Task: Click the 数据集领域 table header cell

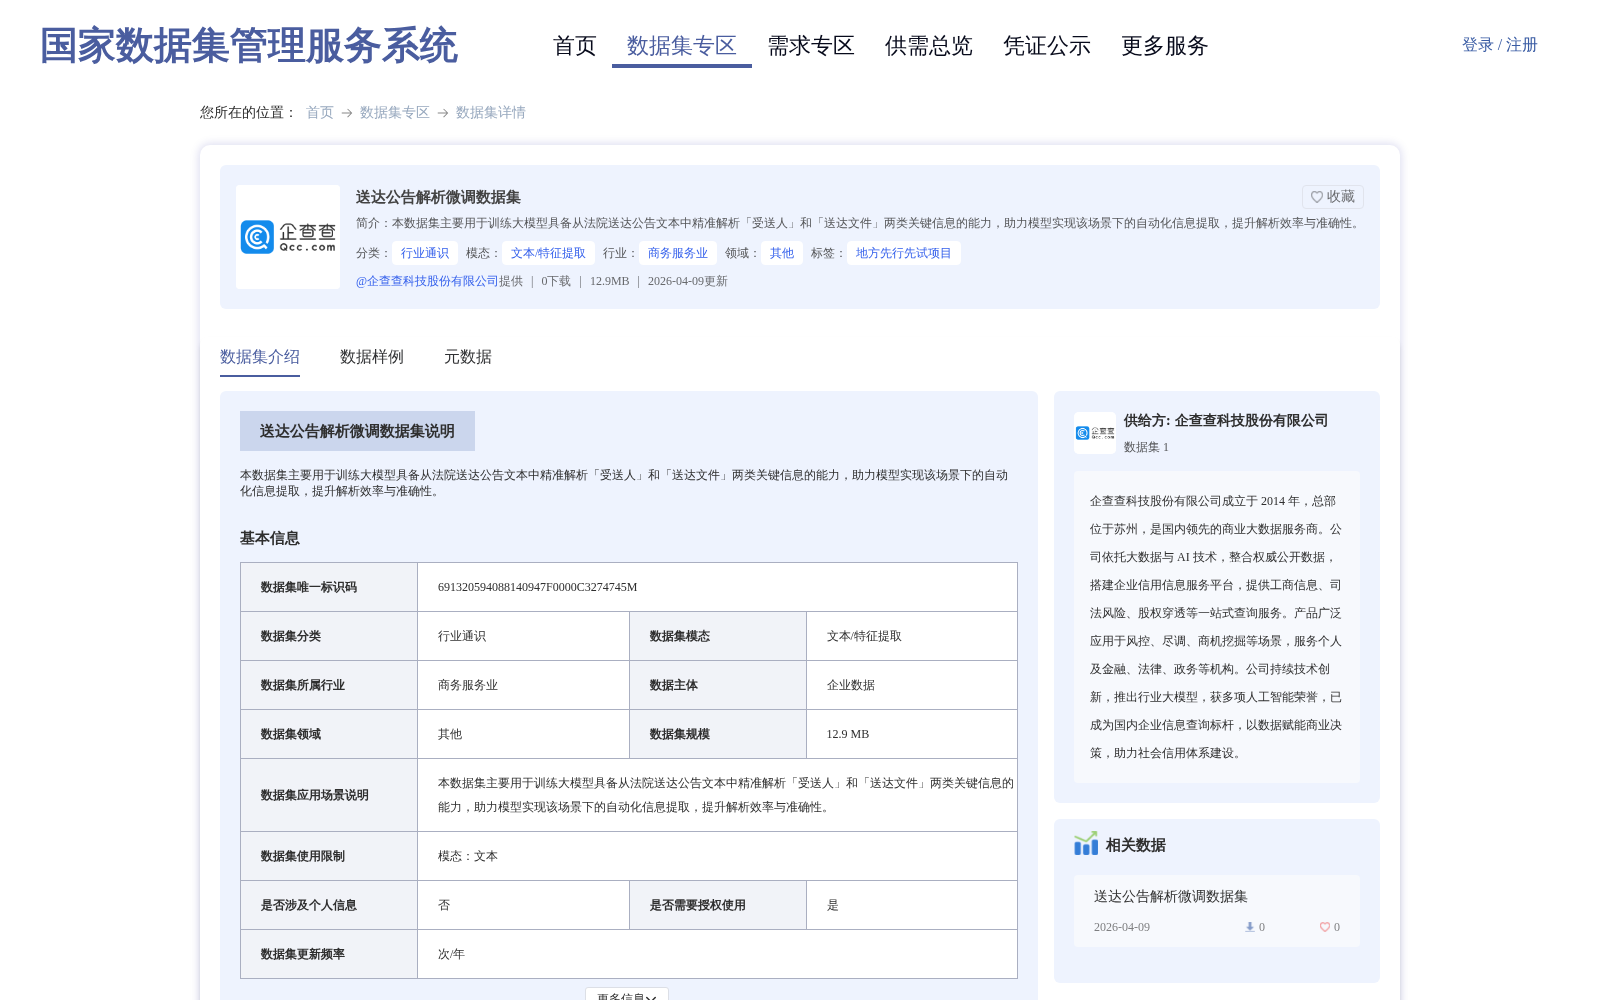Action: 329,734
